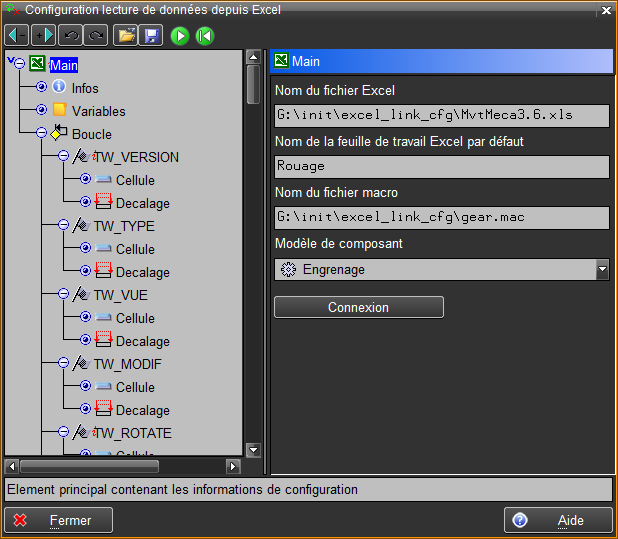Collapse the TW_VUE tree node
Screen dimensions: 618x539
[x=63, y=295]
